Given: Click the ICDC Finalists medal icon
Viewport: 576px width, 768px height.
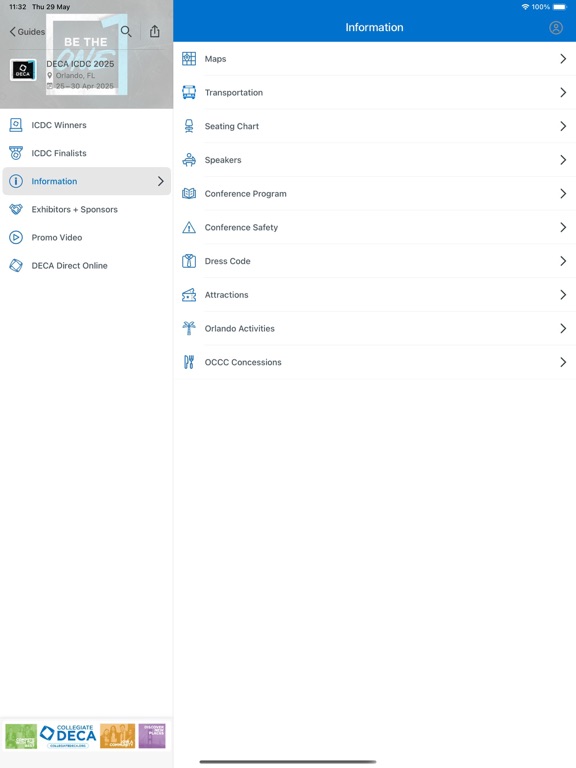Looking at the screenshot, I should [16, 153].
